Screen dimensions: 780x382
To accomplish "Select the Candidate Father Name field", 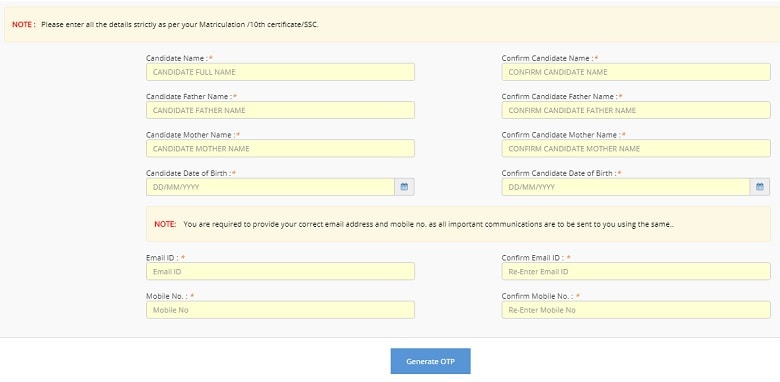I will point(280,110).
